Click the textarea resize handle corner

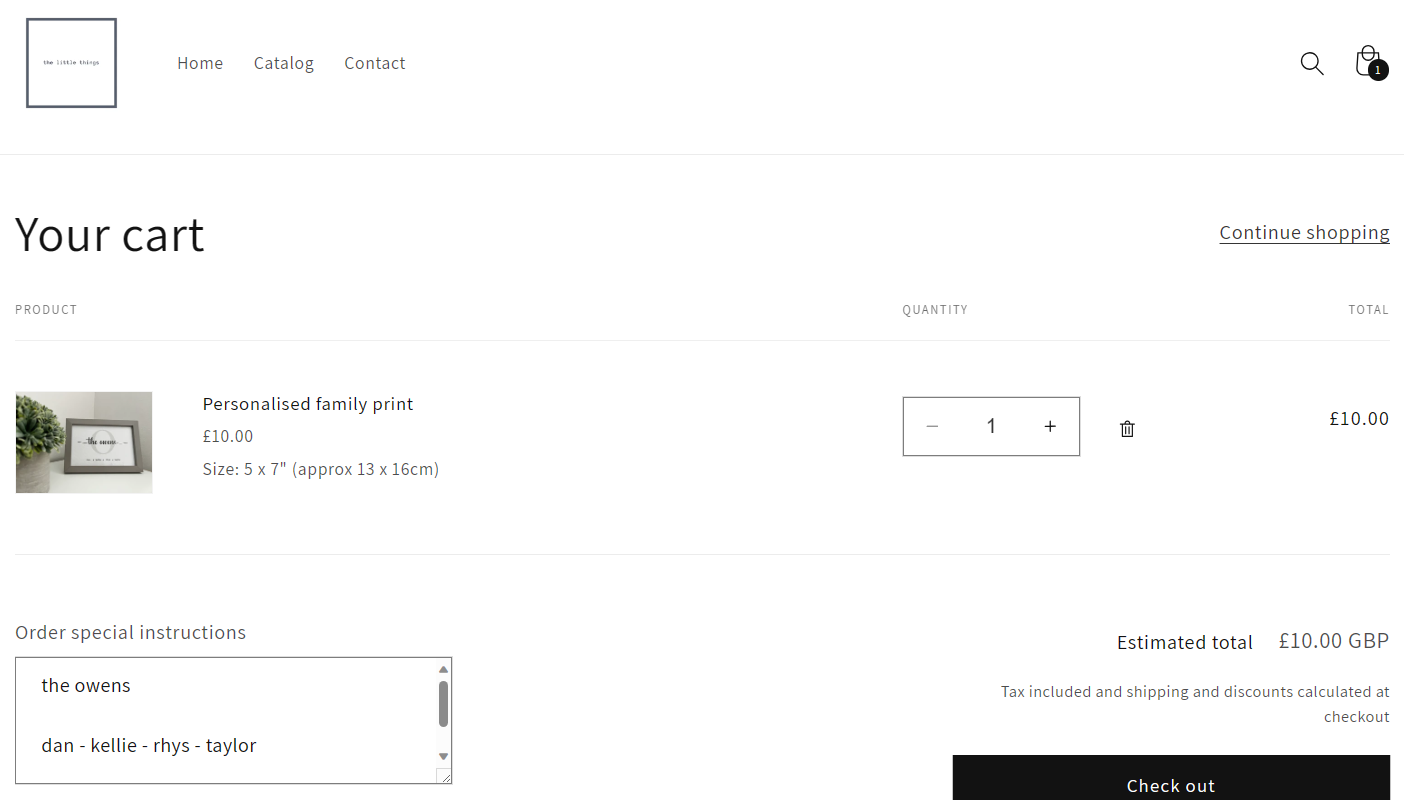444,776
